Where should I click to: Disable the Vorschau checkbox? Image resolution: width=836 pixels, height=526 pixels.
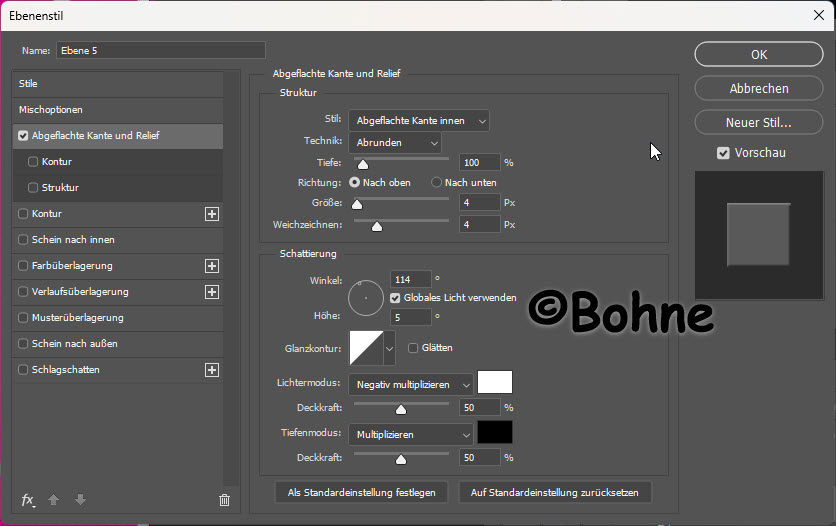(723, 153)
